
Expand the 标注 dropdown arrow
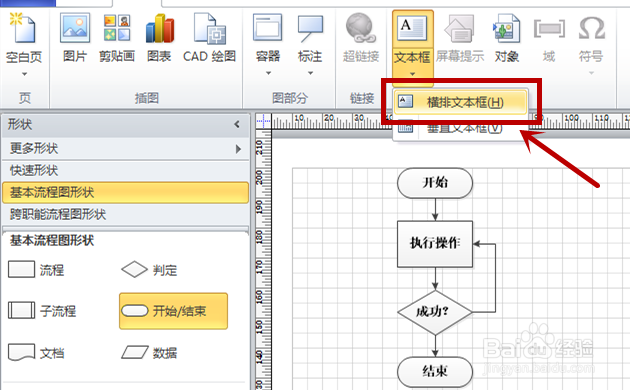coord(311,73)
